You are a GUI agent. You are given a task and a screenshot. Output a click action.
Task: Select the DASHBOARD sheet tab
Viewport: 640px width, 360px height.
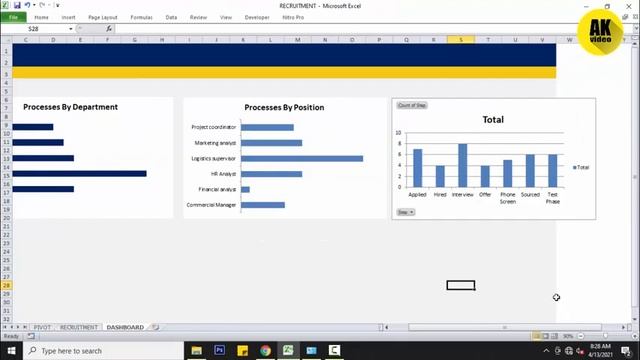point(125,327)
